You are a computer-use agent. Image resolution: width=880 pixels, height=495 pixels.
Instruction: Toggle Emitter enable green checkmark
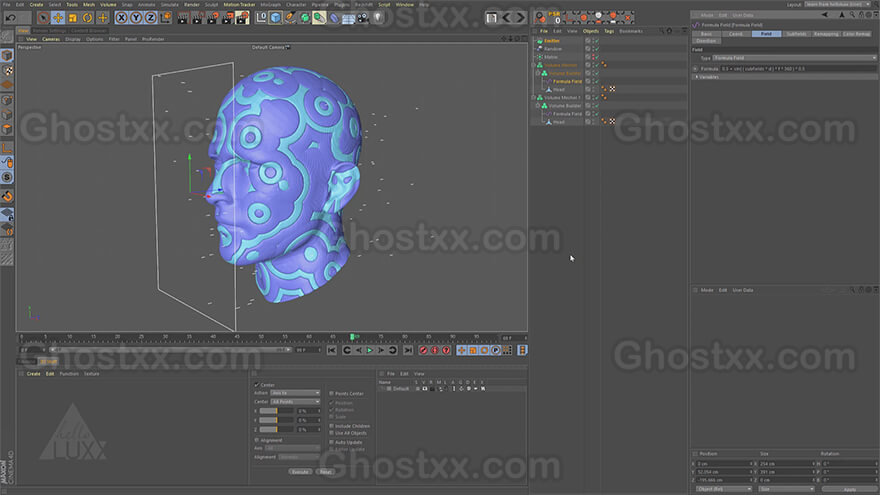click(597, 41)
